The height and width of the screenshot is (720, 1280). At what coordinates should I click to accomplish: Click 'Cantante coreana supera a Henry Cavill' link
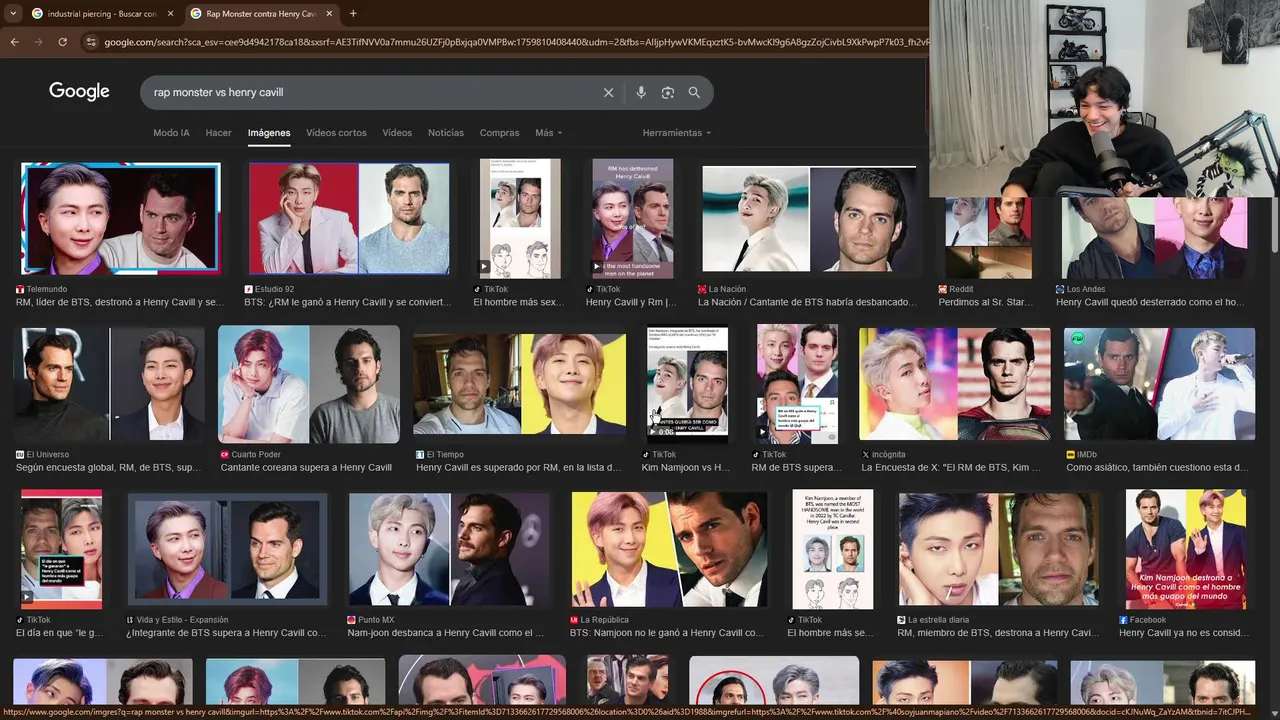[306, 467]
